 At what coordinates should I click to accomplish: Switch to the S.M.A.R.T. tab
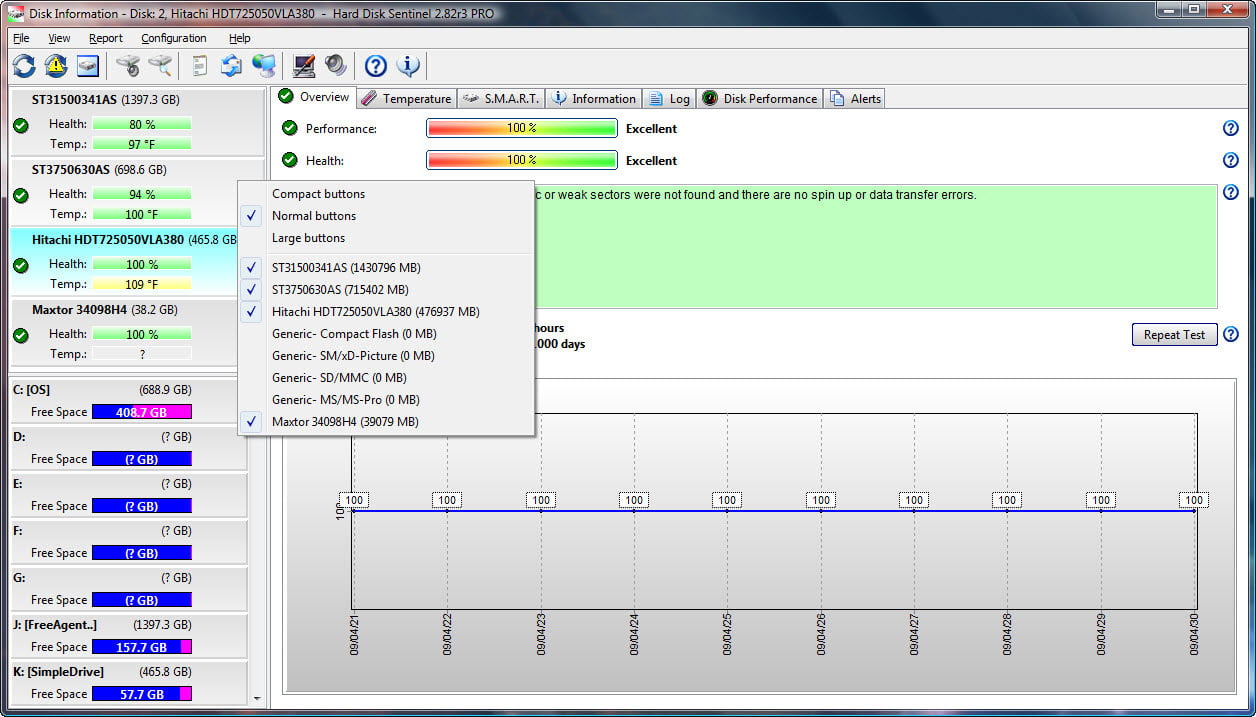[x=502, y=99]
